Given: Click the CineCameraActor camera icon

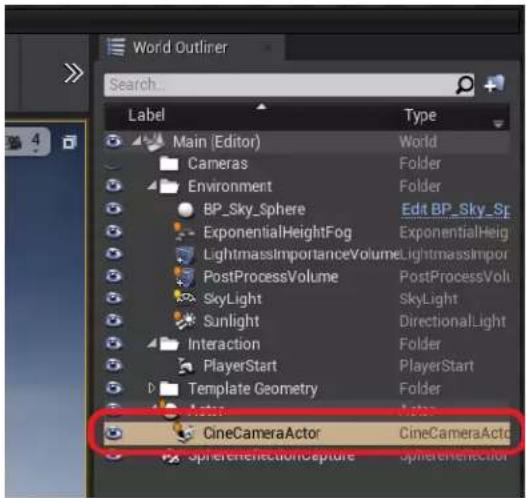Looking at the screenshot, I should [184, 432].
